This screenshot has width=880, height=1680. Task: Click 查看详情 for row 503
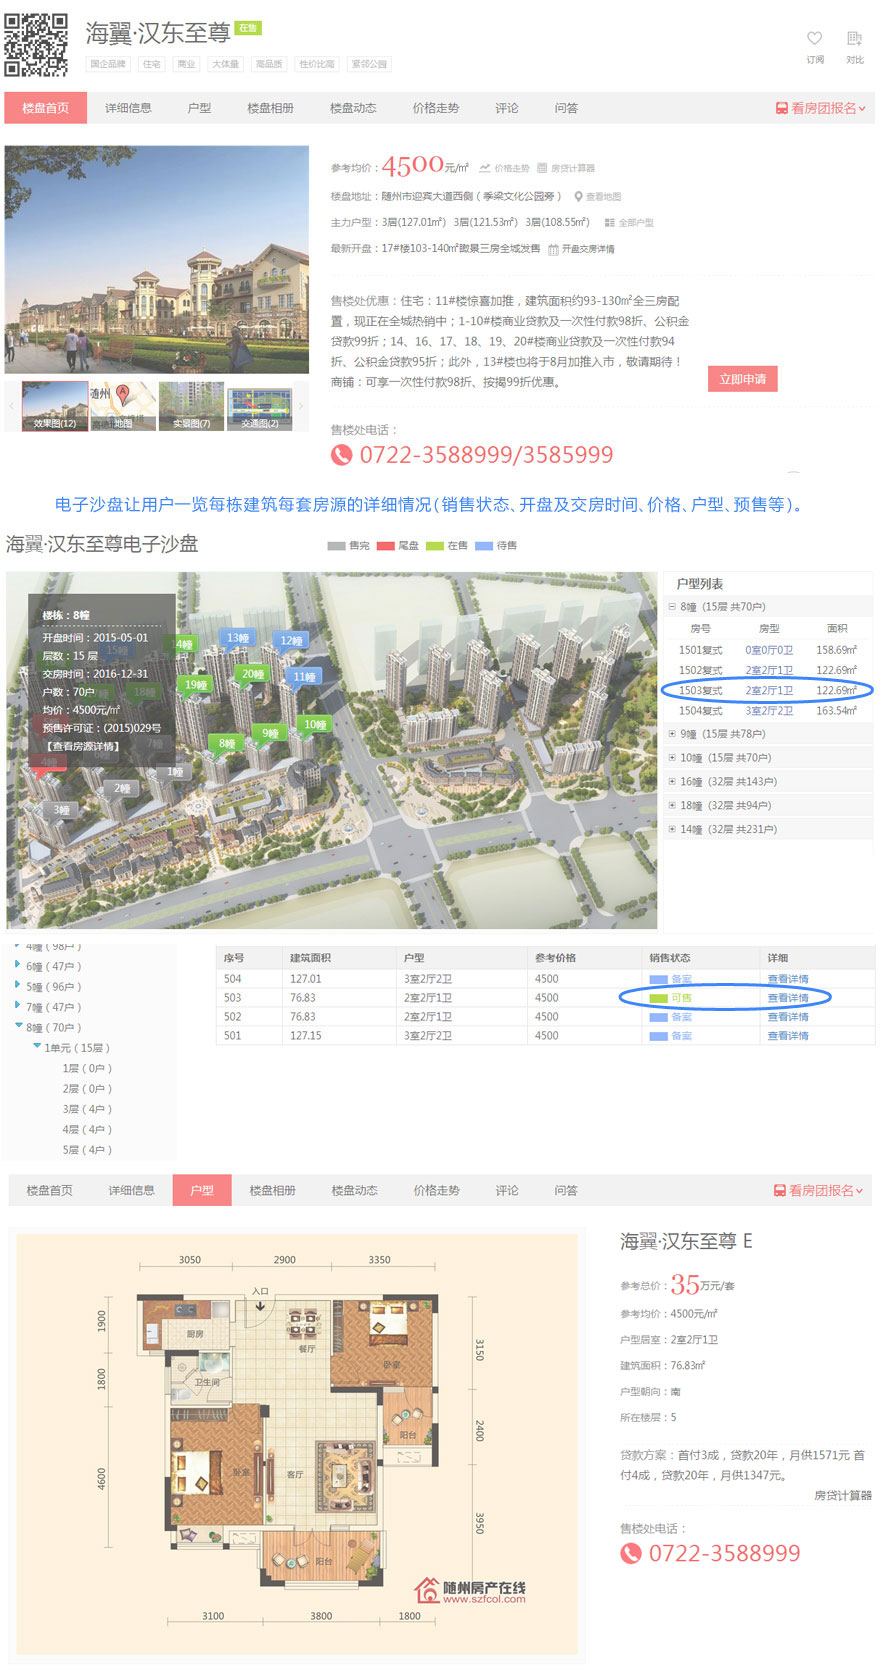[788, 998]
